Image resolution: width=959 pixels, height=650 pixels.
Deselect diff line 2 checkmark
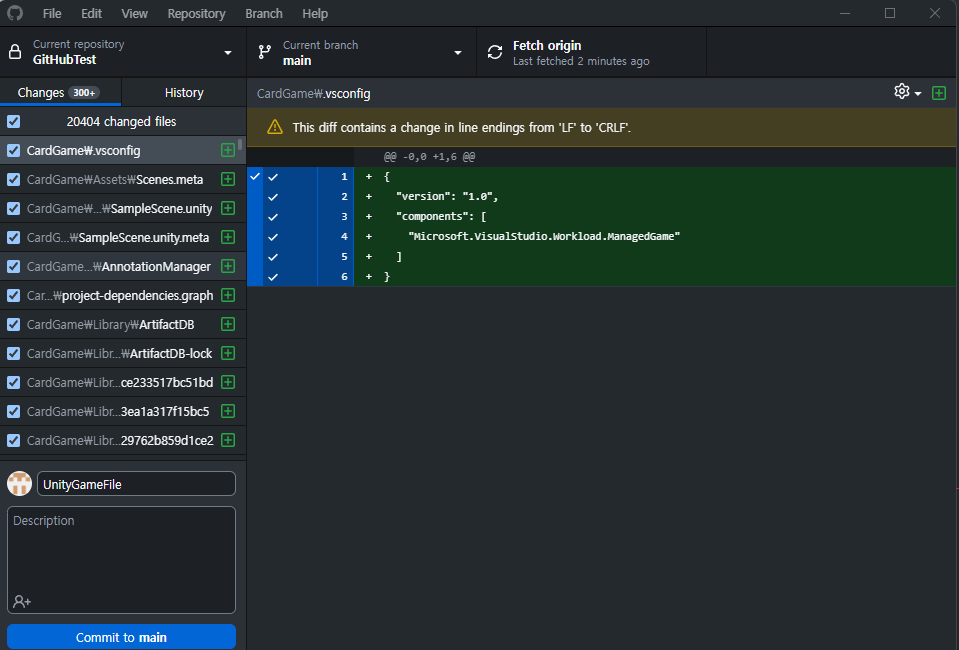pyautogui.click(x=273, y=197)
